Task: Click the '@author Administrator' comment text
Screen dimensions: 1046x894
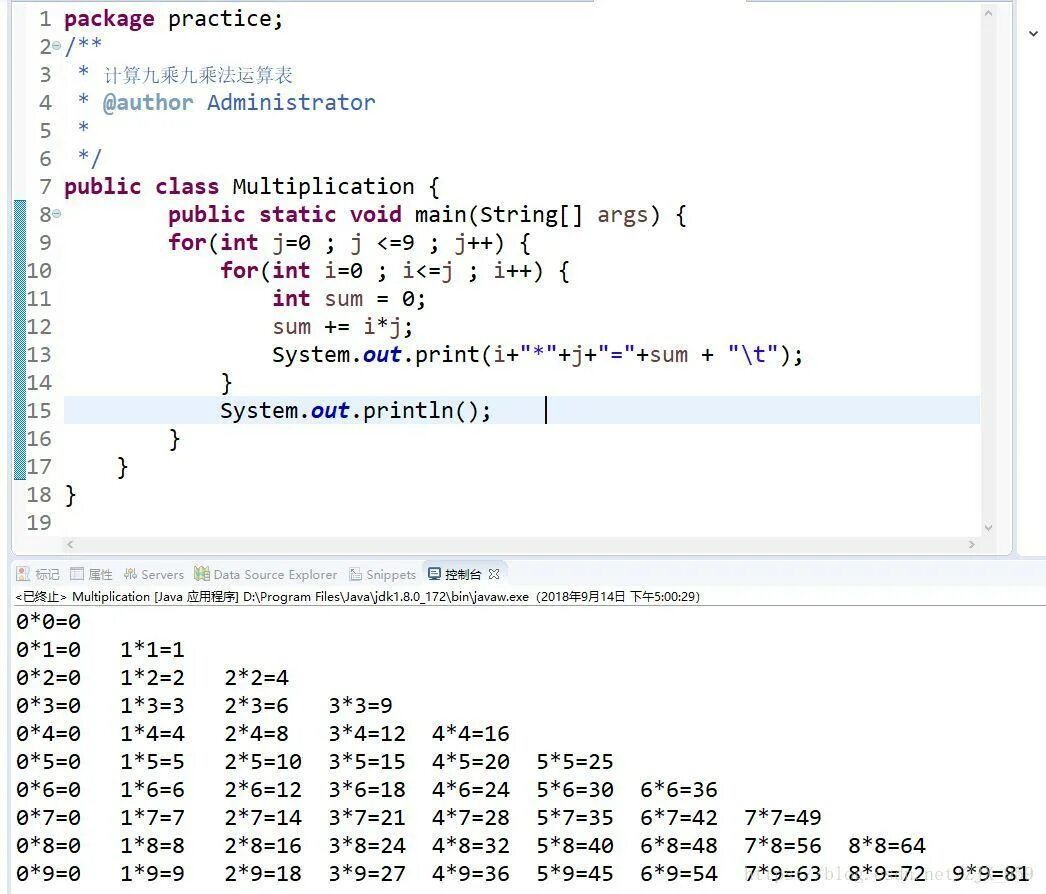Action: coord(239,103)
